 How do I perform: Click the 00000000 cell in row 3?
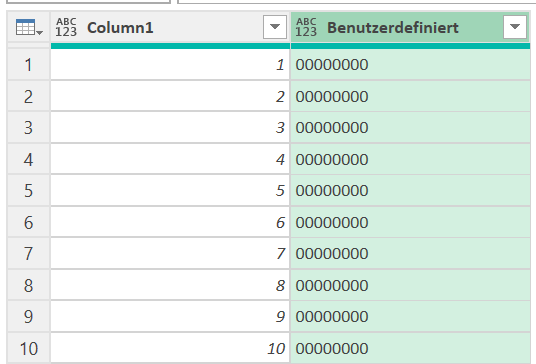pyautogui.click(x=410, y=127)
